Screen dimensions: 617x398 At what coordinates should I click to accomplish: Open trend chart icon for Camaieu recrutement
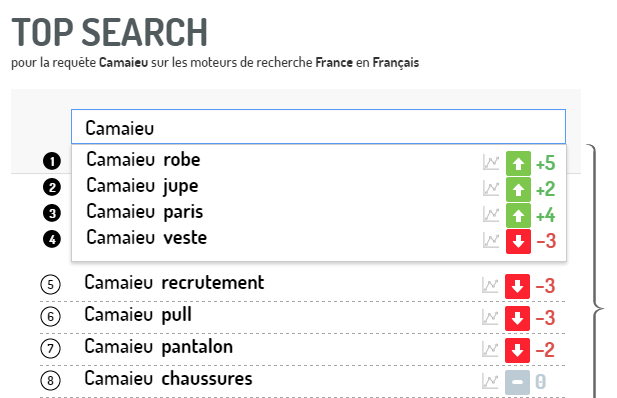coord(490,285)
